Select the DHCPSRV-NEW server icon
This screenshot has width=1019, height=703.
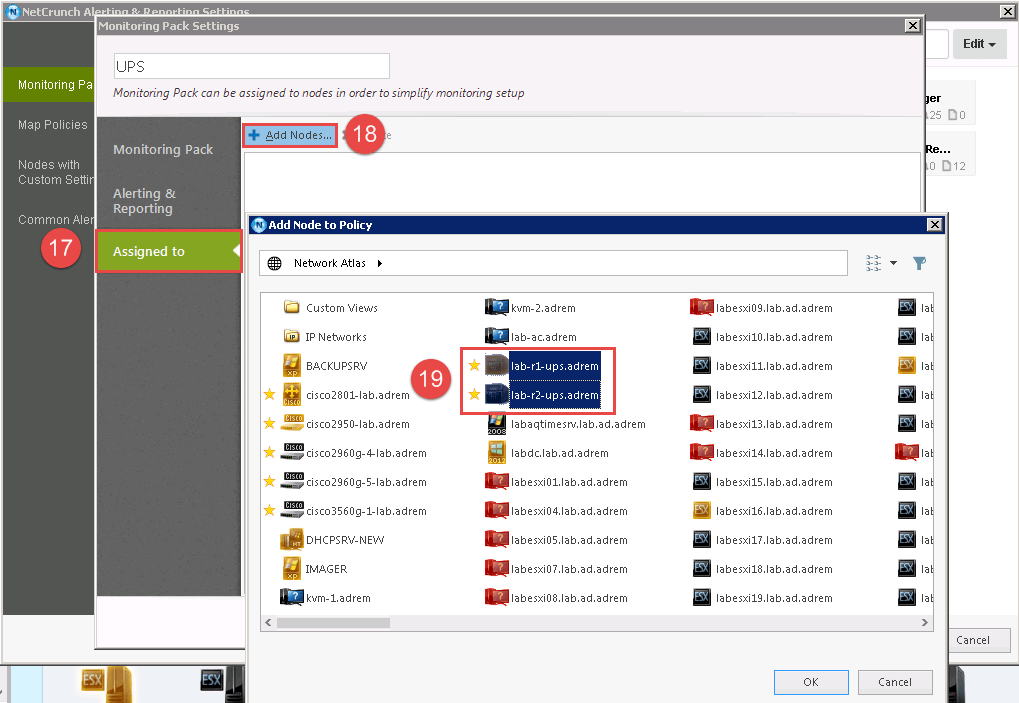(x=292, y=540)
